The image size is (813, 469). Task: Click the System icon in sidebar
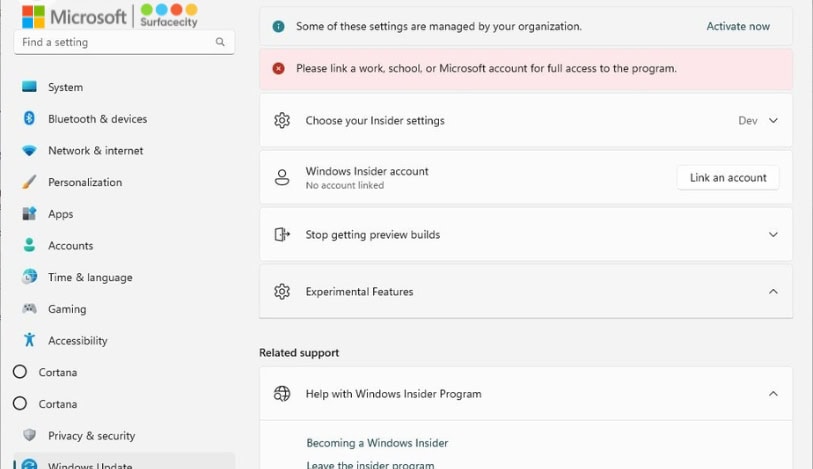click(29, 87)
